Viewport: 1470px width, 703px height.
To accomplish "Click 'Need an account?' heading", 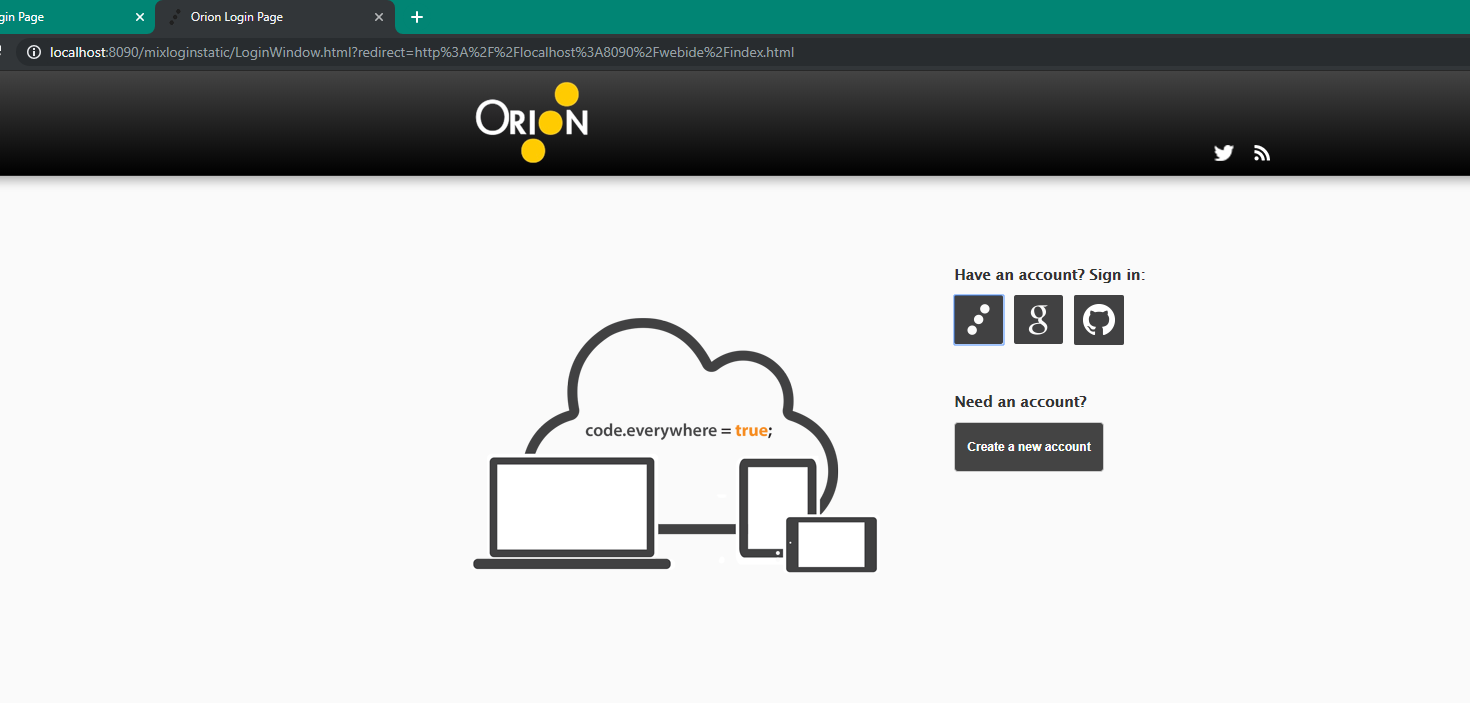I will tap(1020, 402).
